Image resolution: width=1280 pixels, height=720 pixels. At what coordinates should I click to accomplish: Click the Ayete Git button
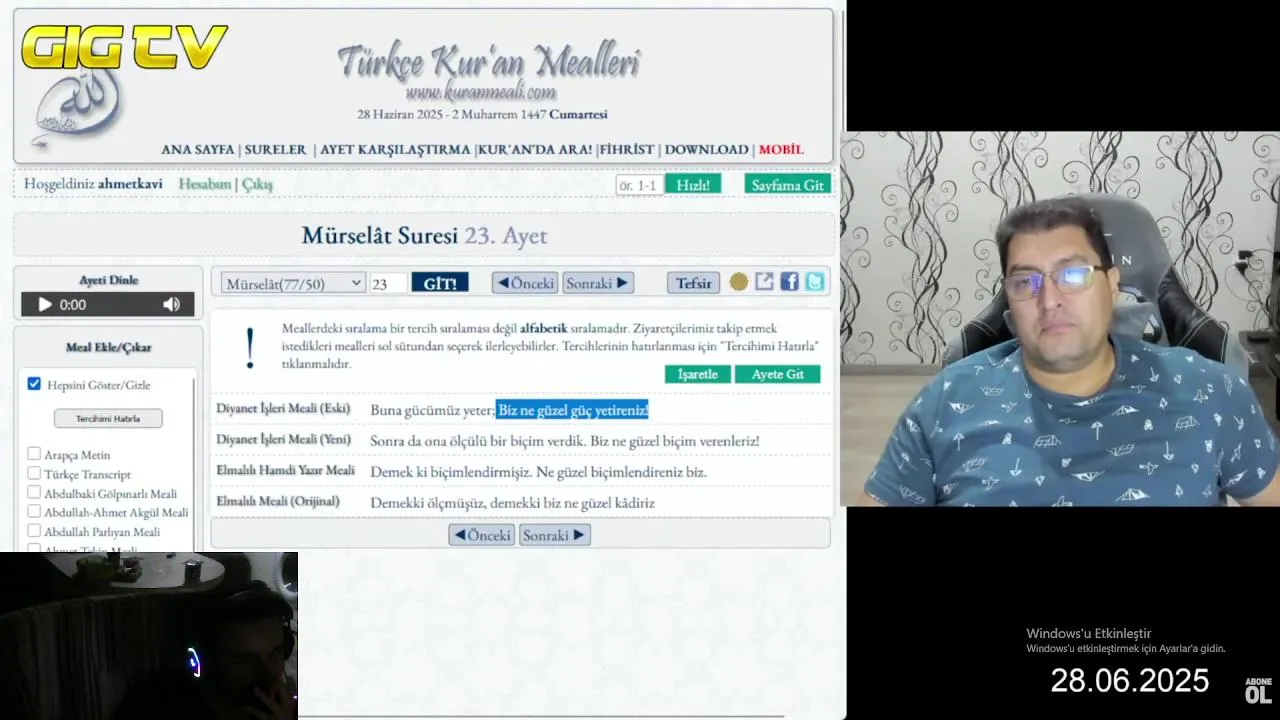[778, 374]
